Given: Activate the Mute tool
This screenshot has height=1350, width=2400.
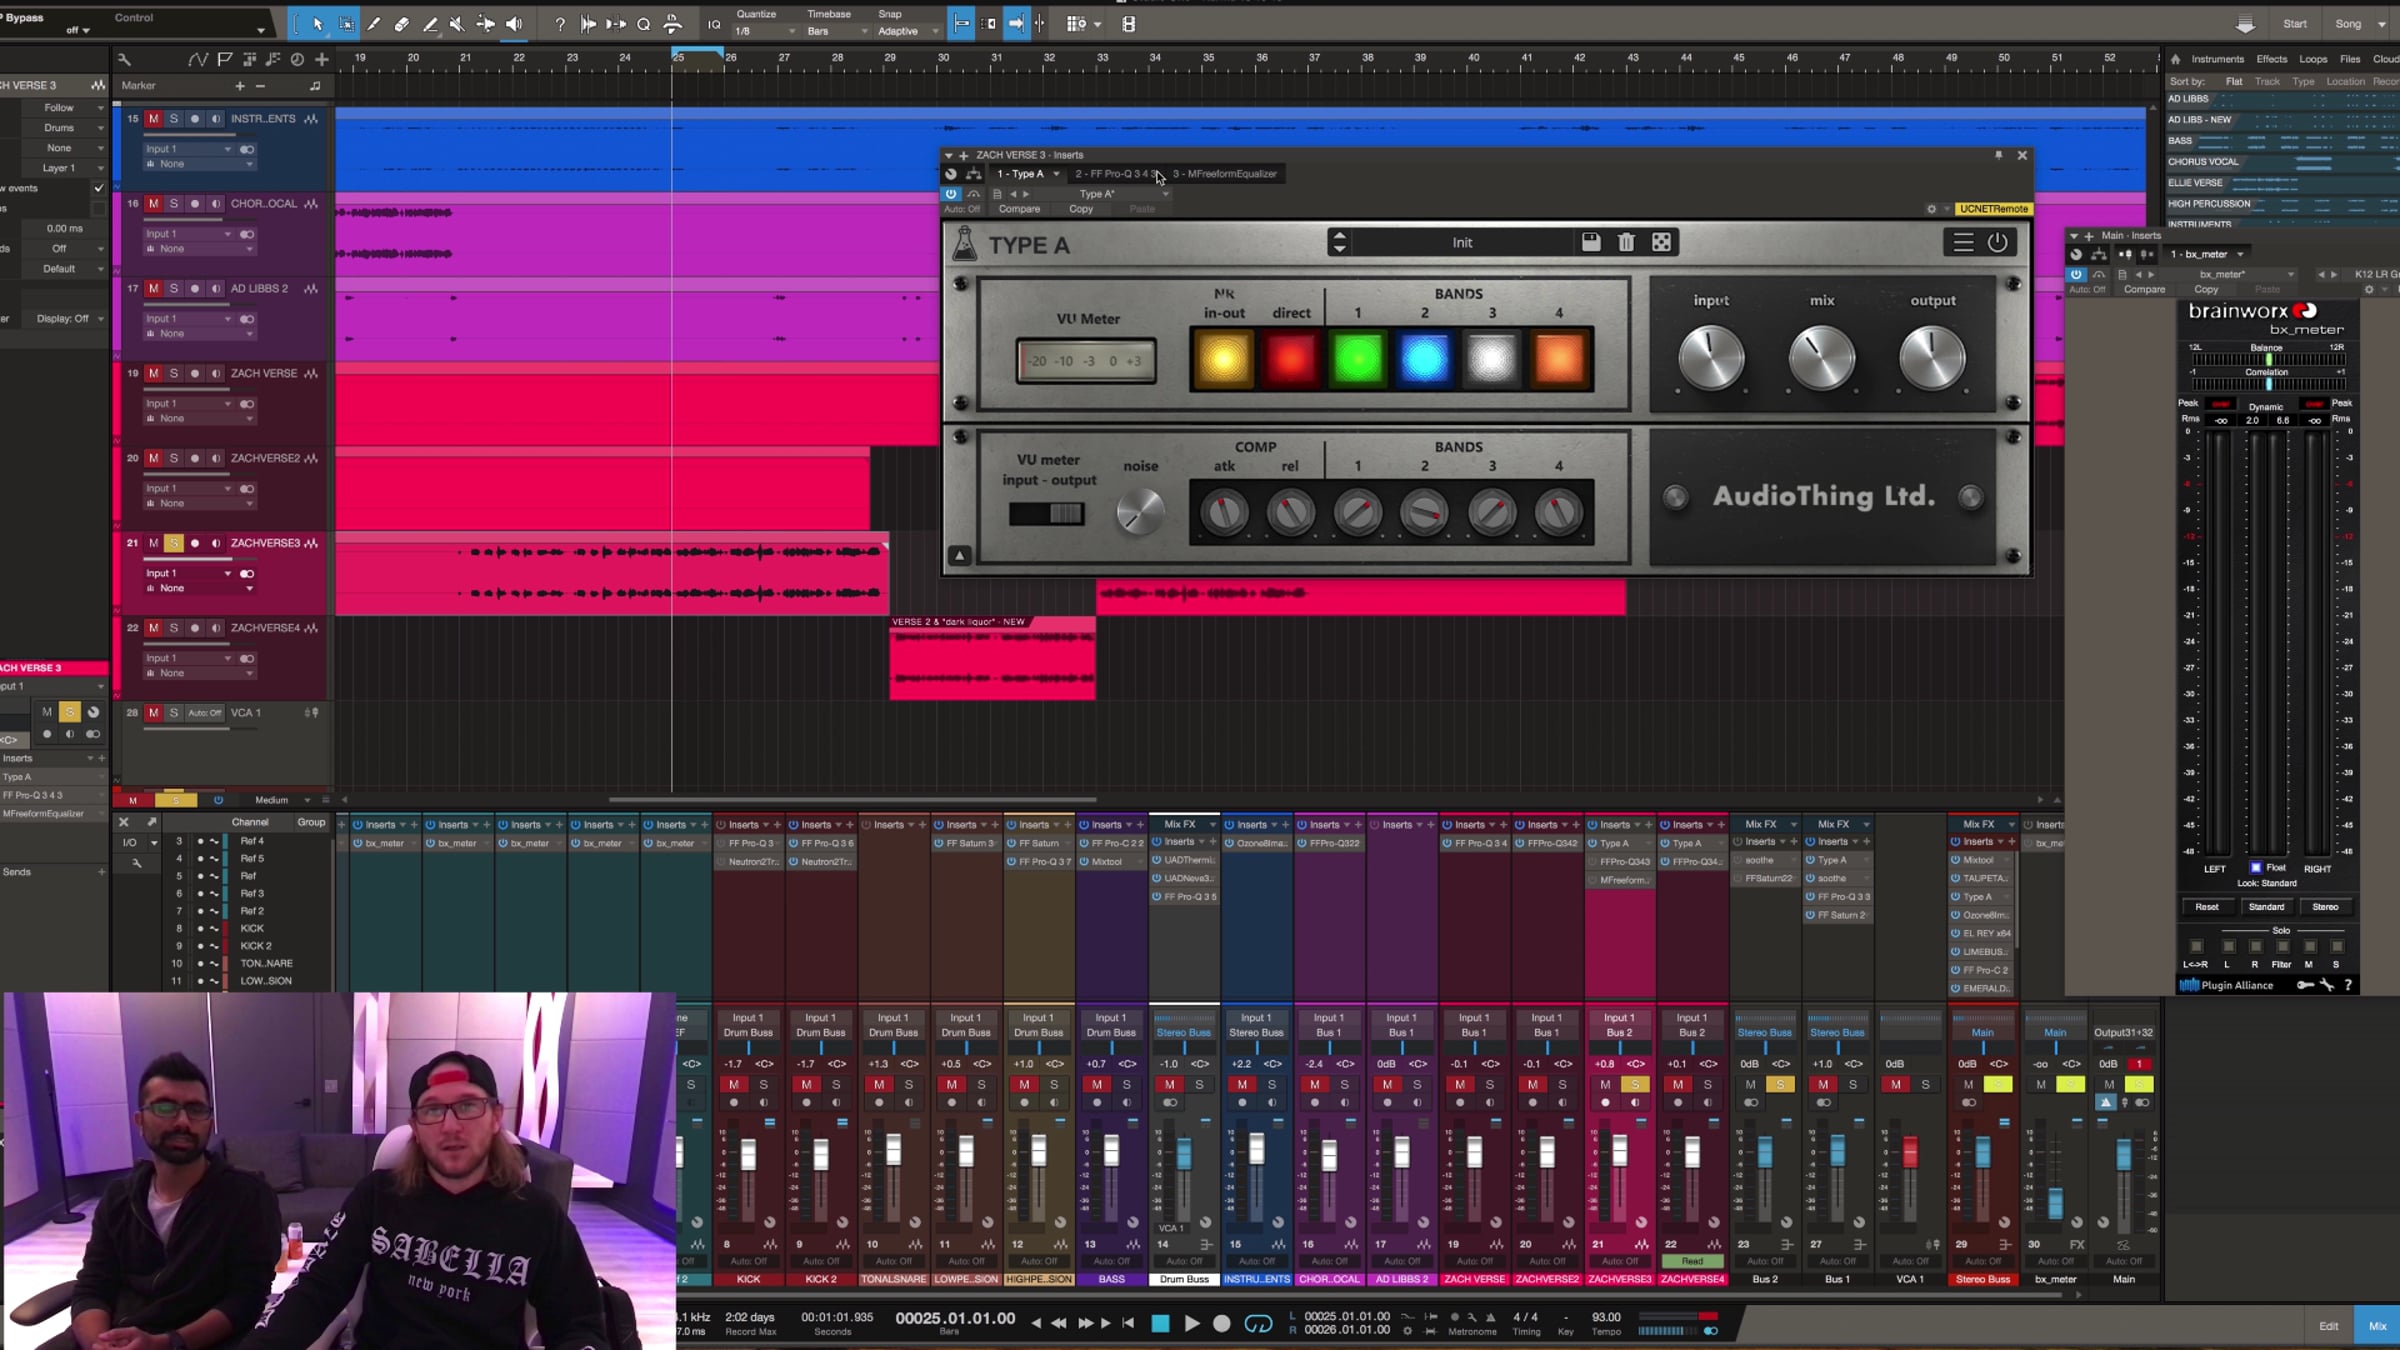Looking at the screenshot, I should 457,24.
